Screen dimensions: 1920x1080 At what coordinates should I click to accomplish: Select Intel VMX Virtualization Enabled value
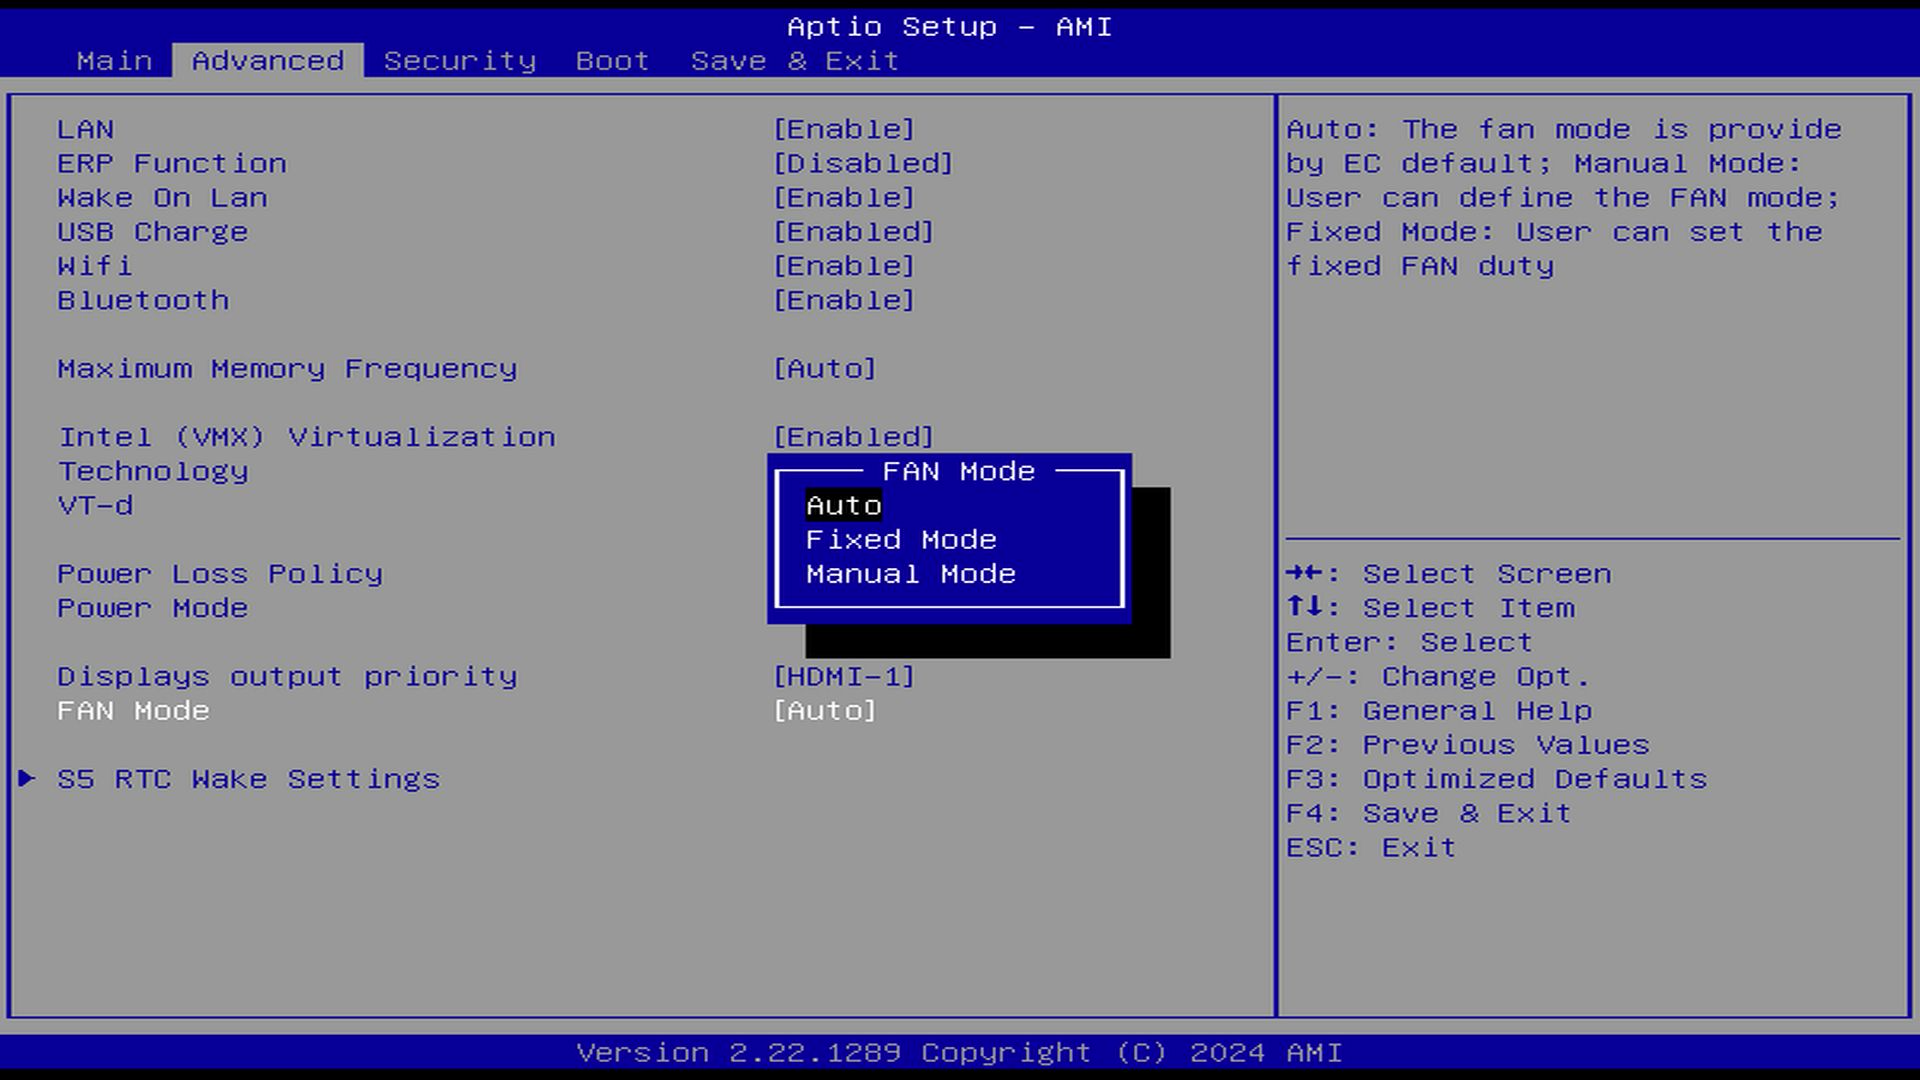pyautogui.click(x=852, y=437)
